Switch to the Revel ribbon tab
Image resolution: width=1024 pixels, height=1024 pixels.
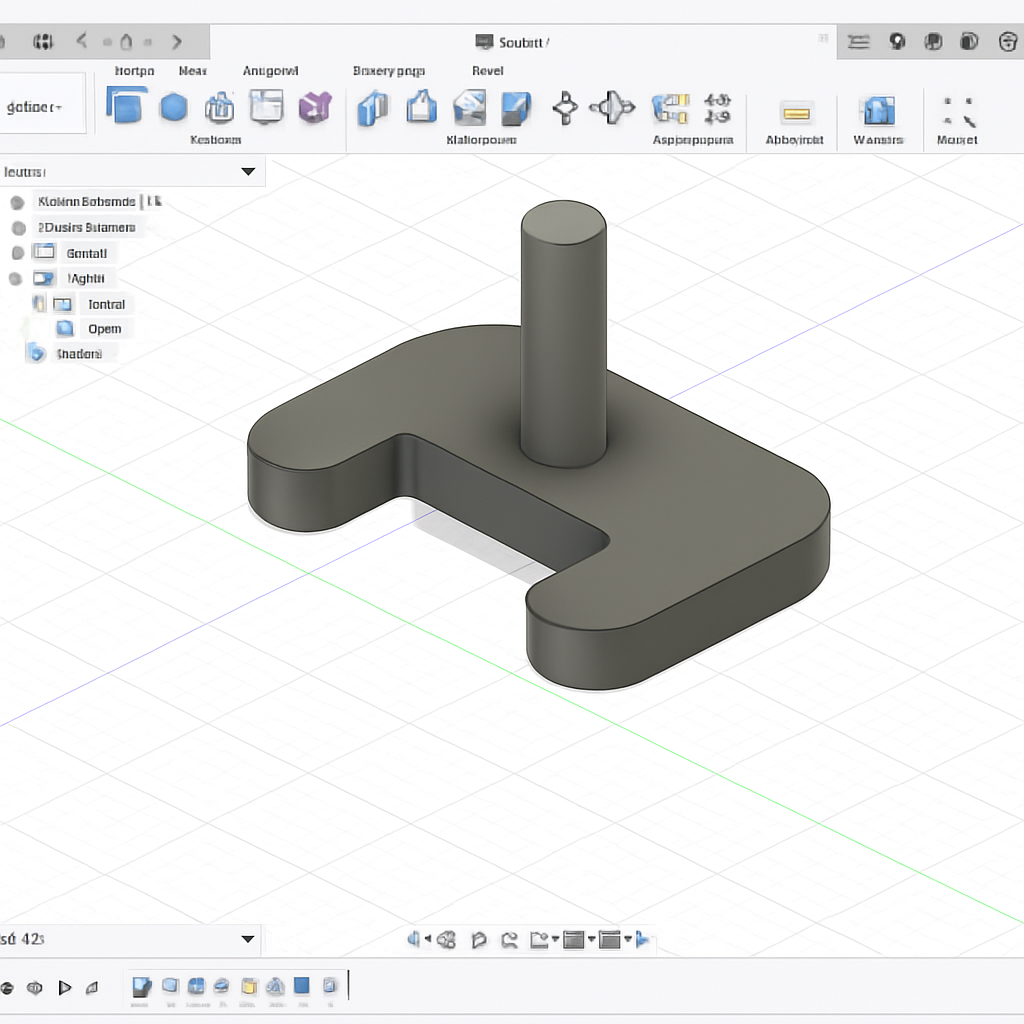487,71
